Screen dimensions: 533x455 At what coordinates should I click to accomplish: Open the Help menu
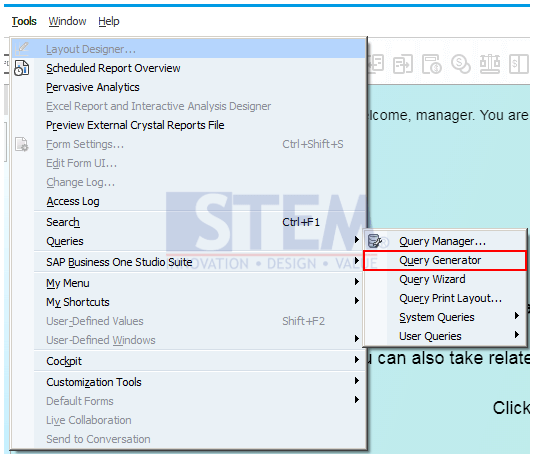[x=109, y=21]
